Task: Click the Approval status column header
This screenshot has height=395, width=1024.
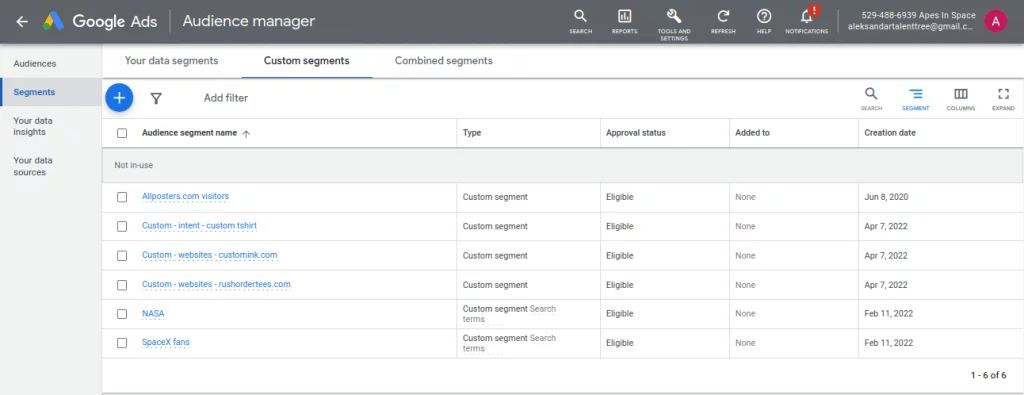Action: [636, 133]
